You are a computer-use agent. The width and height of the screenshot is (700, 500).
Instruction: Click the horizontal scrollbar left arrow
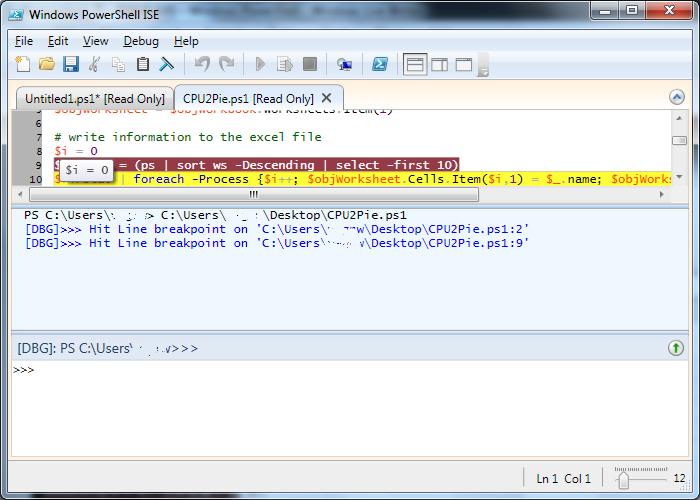click(x=20, y=194)
